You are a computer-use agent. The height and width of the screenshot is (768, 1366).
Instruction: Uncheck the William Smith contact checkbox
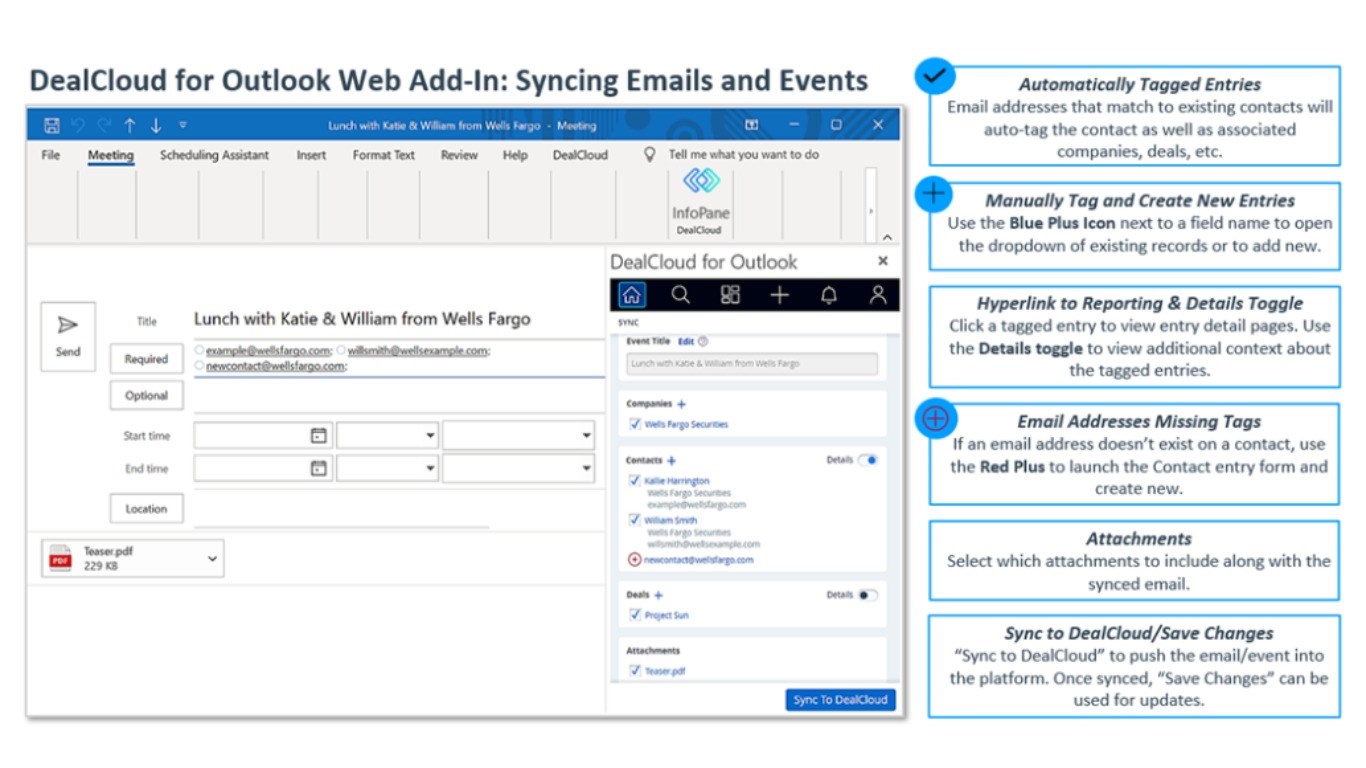click(x=635, y=520)
